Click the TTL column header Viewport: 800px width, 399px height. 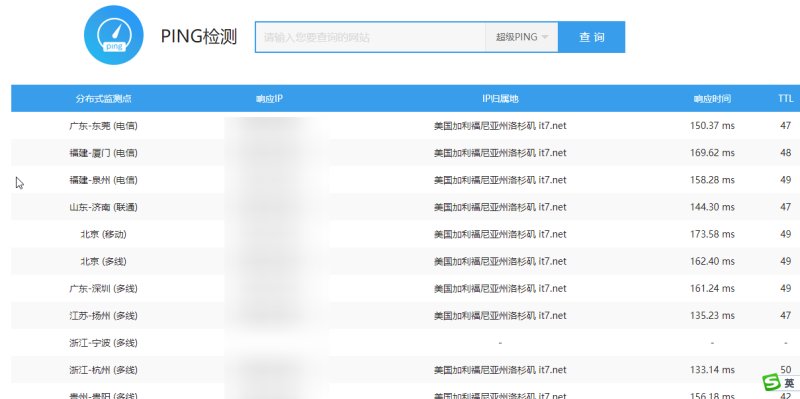pos(786,98)
